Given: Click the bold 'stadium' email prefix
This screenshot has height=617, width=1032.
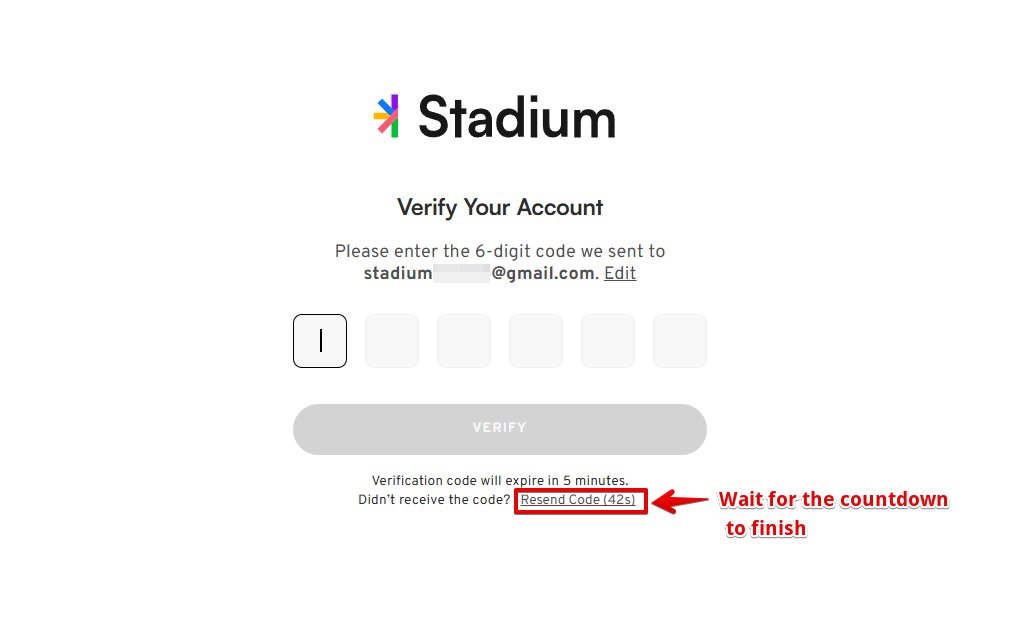Looking at the screenshot, I should pos(398,273).
